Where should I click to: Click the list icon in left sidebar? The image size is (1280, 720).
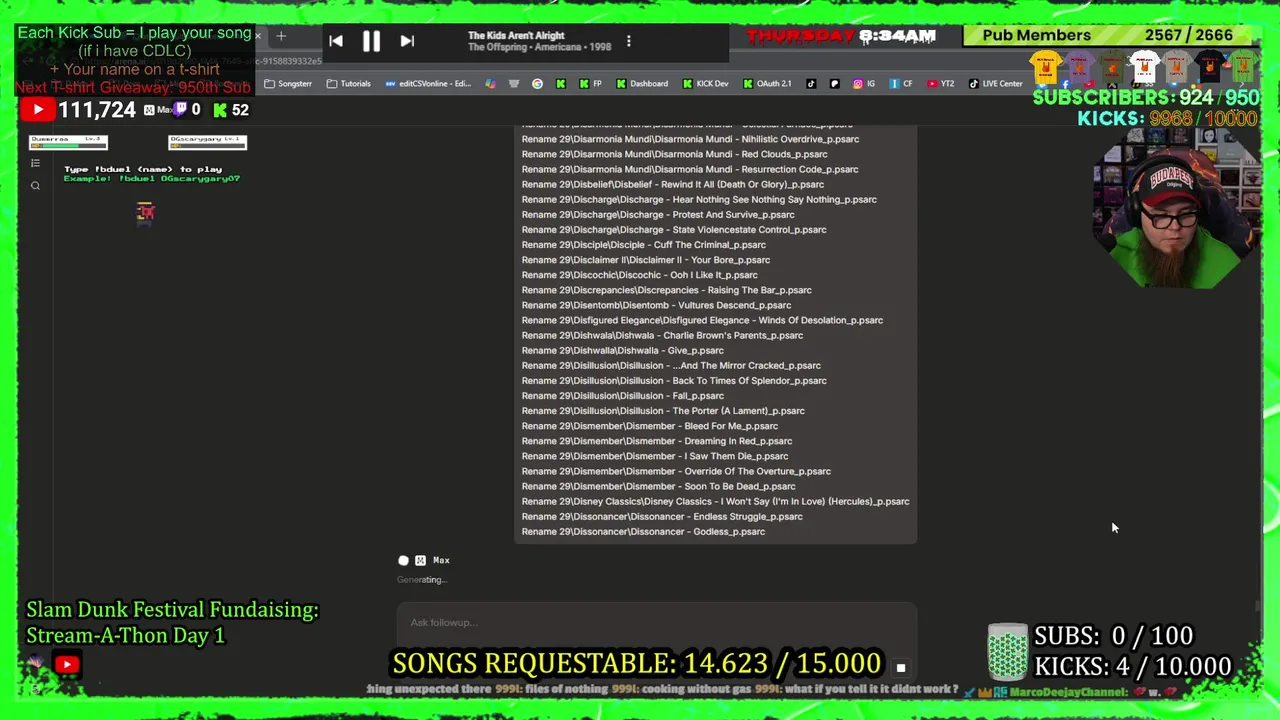(x=35, y=163)
